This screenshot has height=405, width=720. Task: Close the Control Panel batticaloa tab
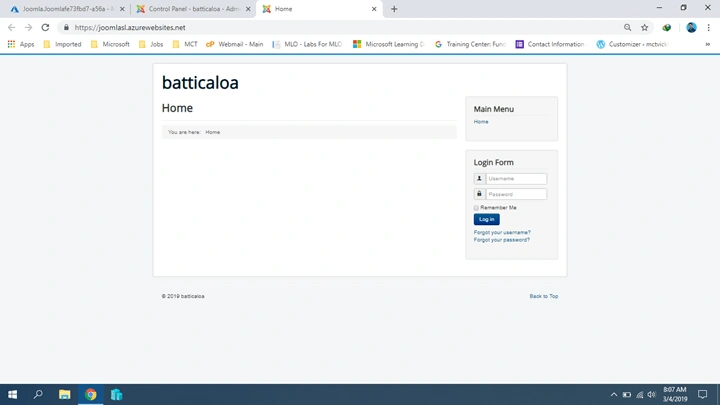pyautogui.click(x=248, y=9)
